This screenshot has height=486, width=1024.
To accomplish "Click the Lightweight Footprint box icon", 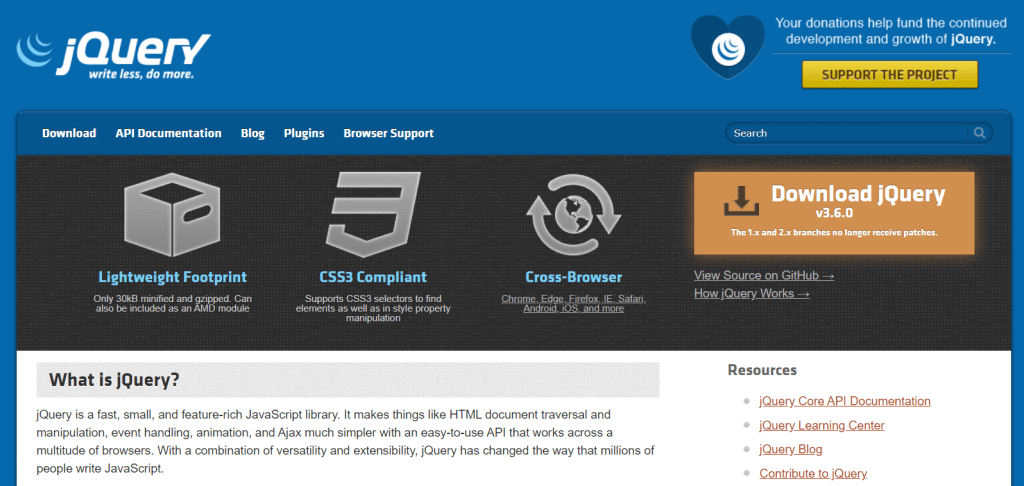I will pyautogui.click(x=172, y=215).
